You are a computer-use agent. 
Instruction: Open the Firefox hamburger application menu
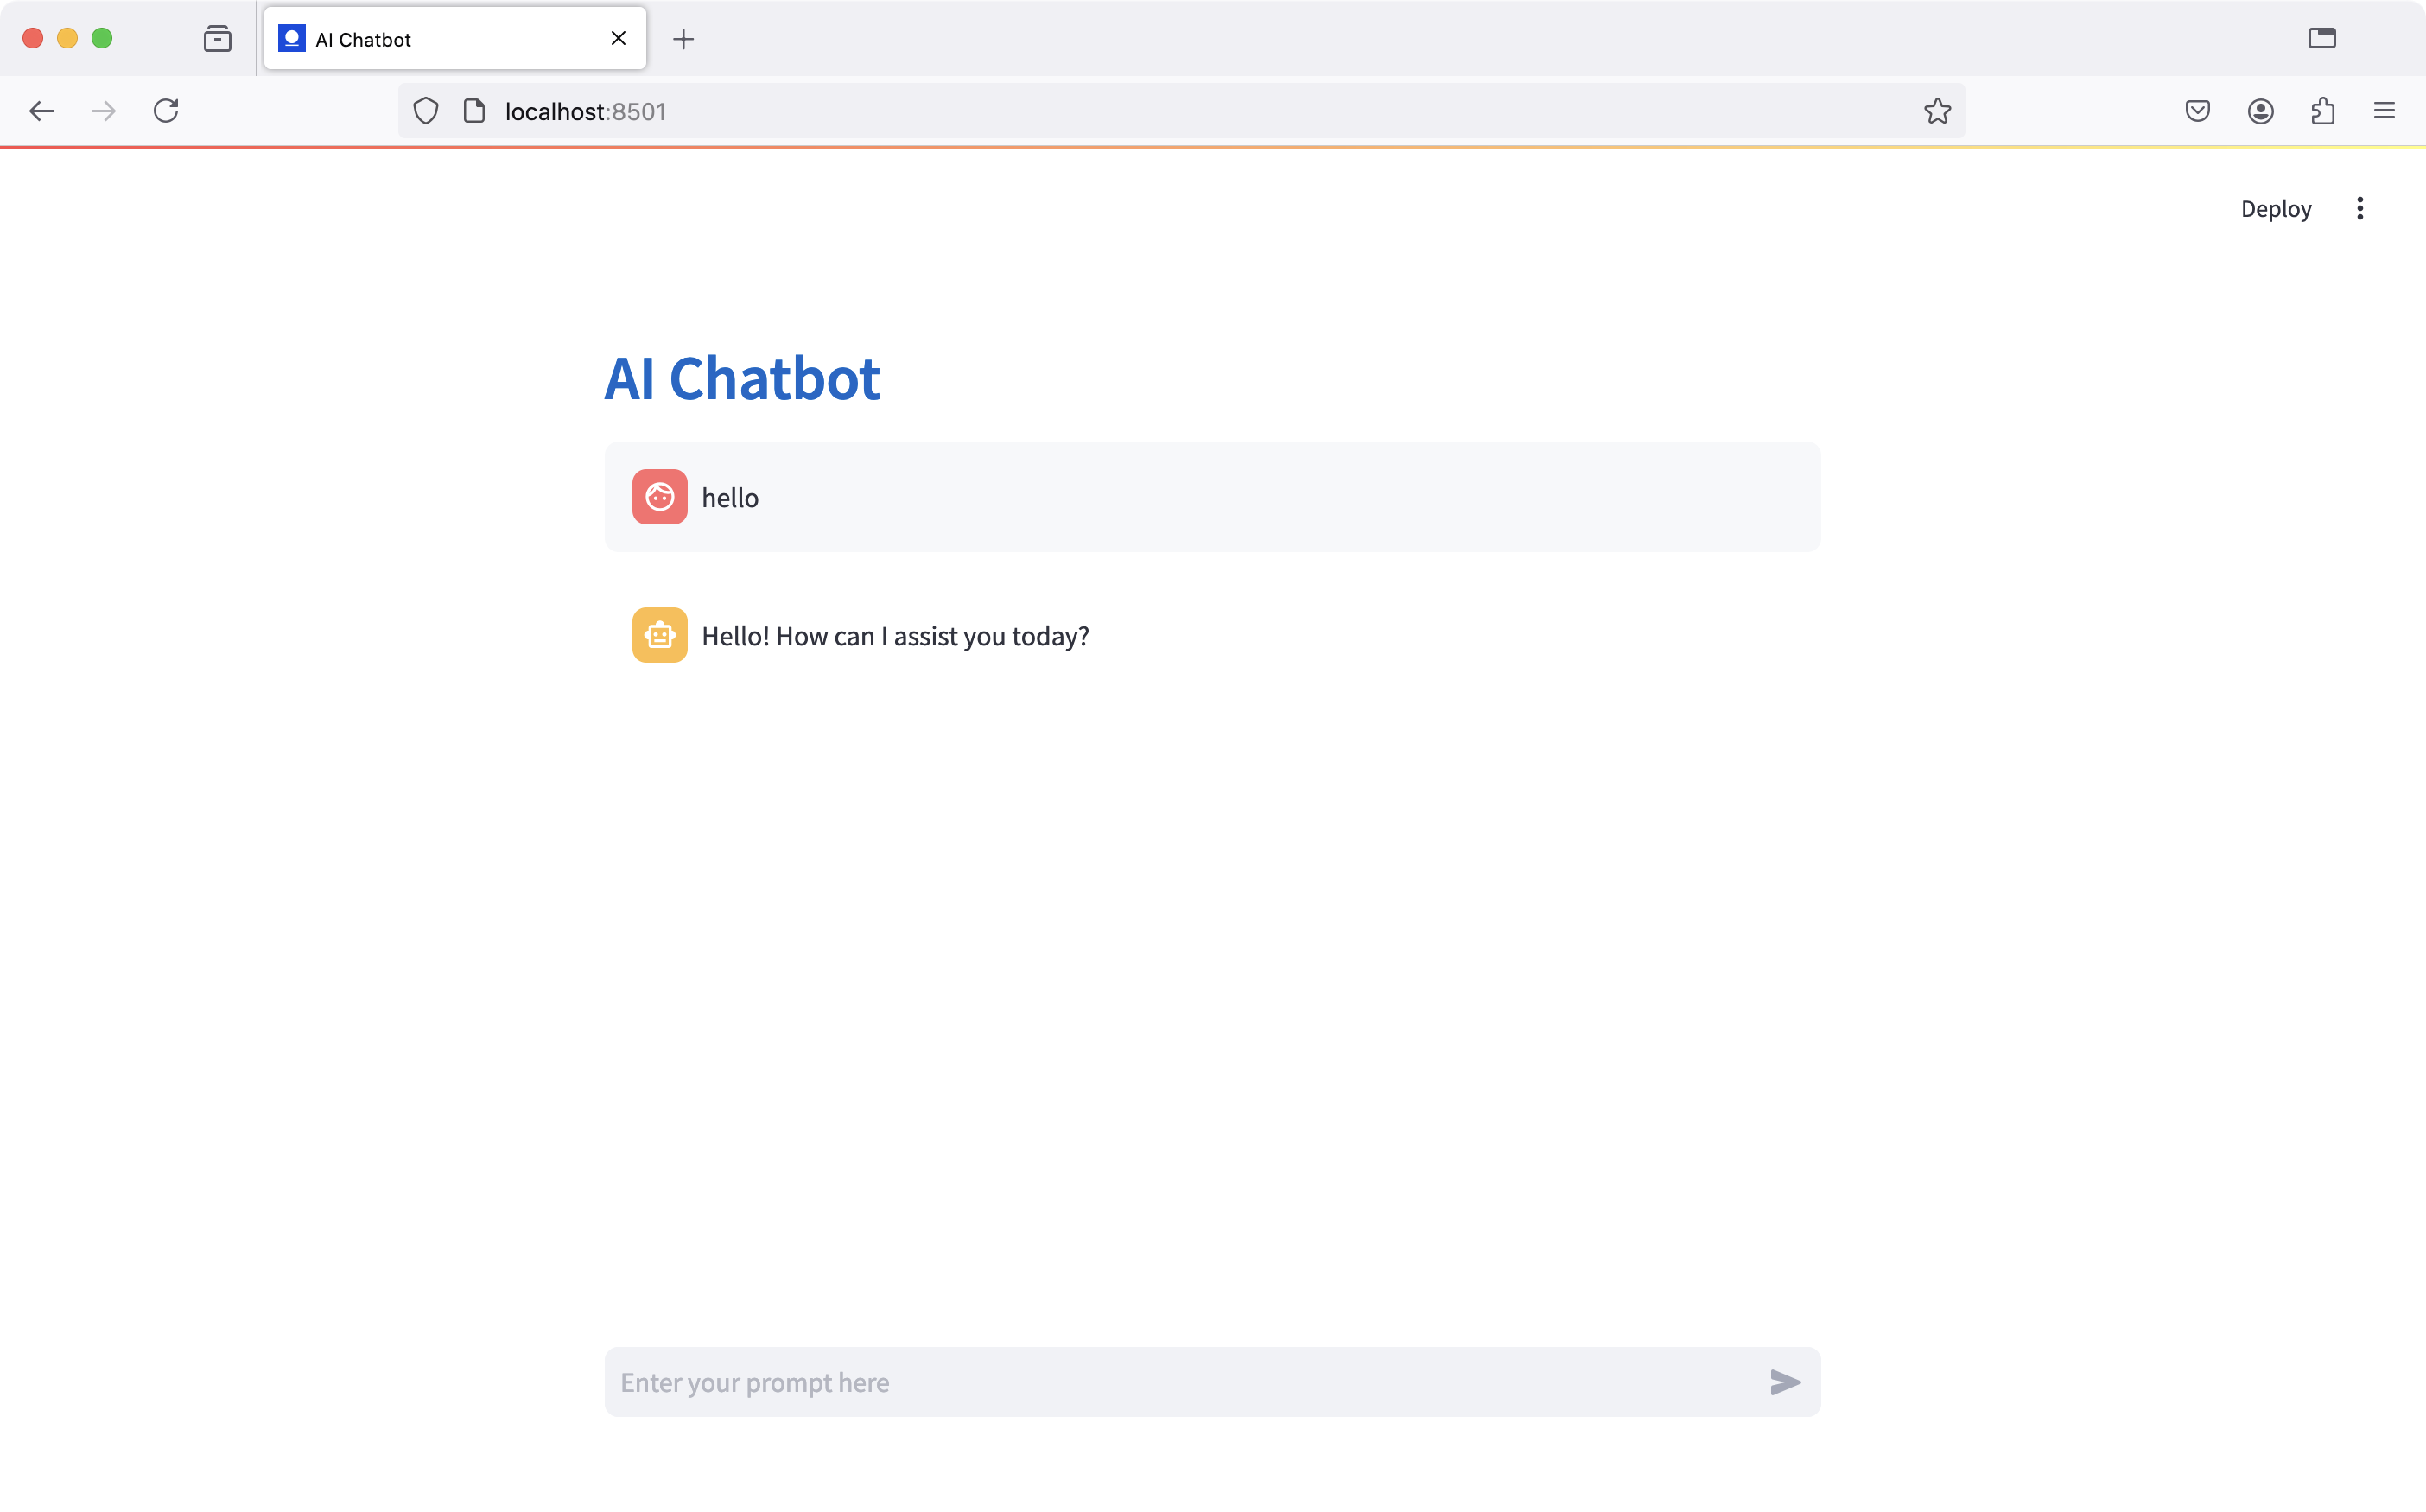(2384, 111)
